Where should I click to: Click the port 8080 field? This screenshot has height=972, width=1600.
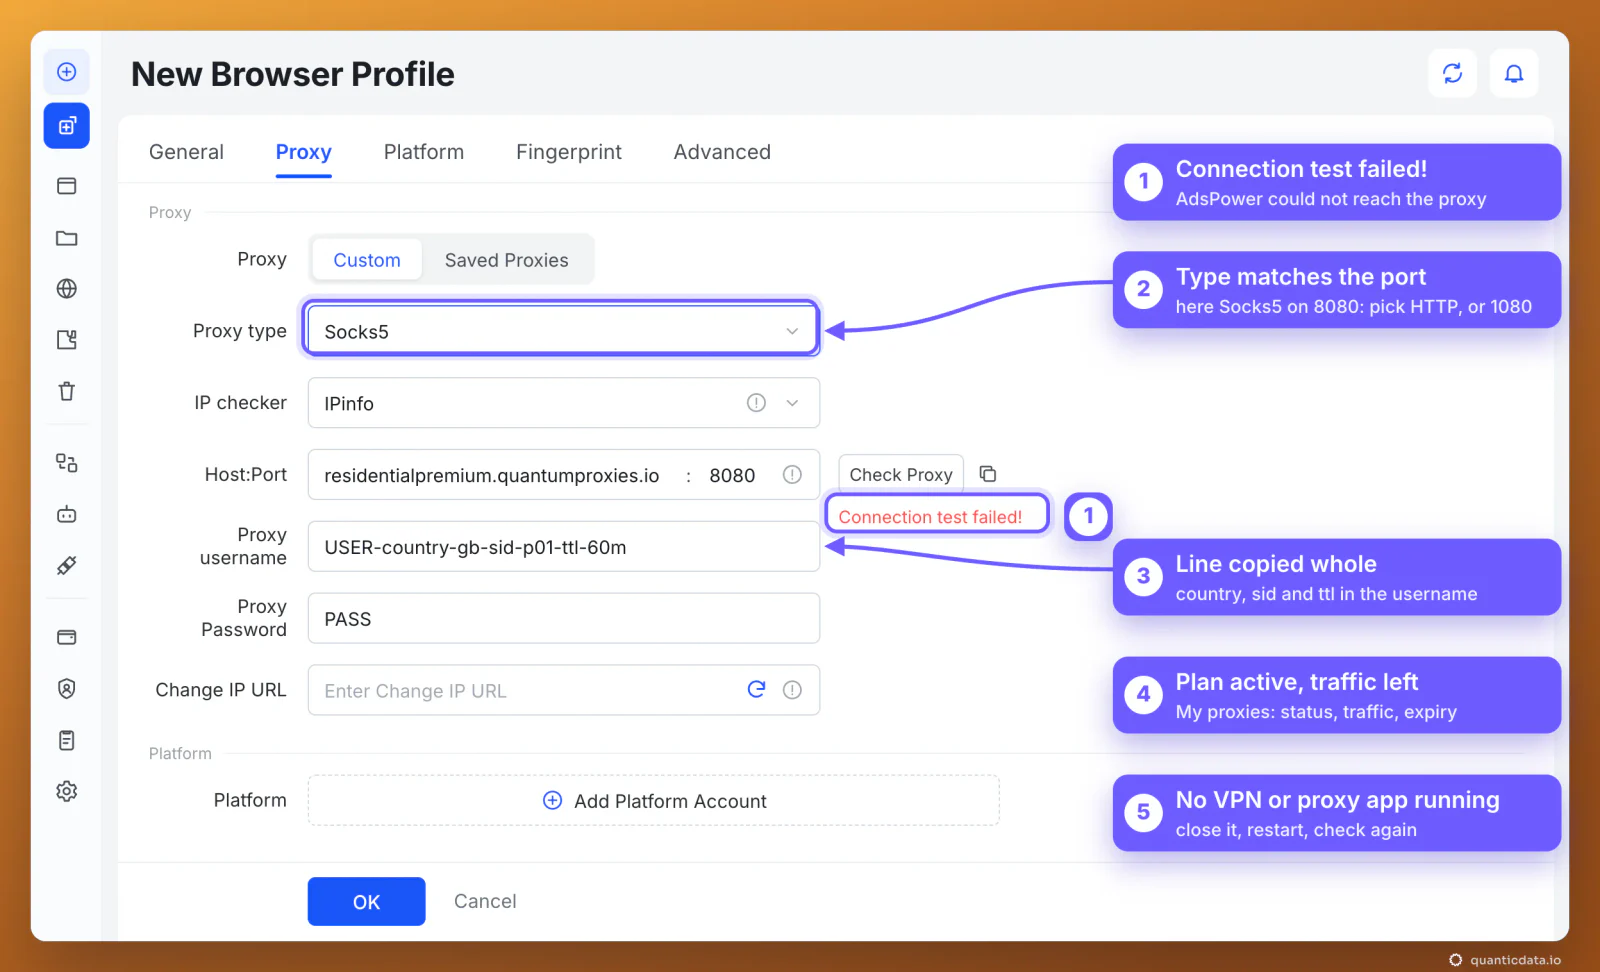[x=733, y=475]
